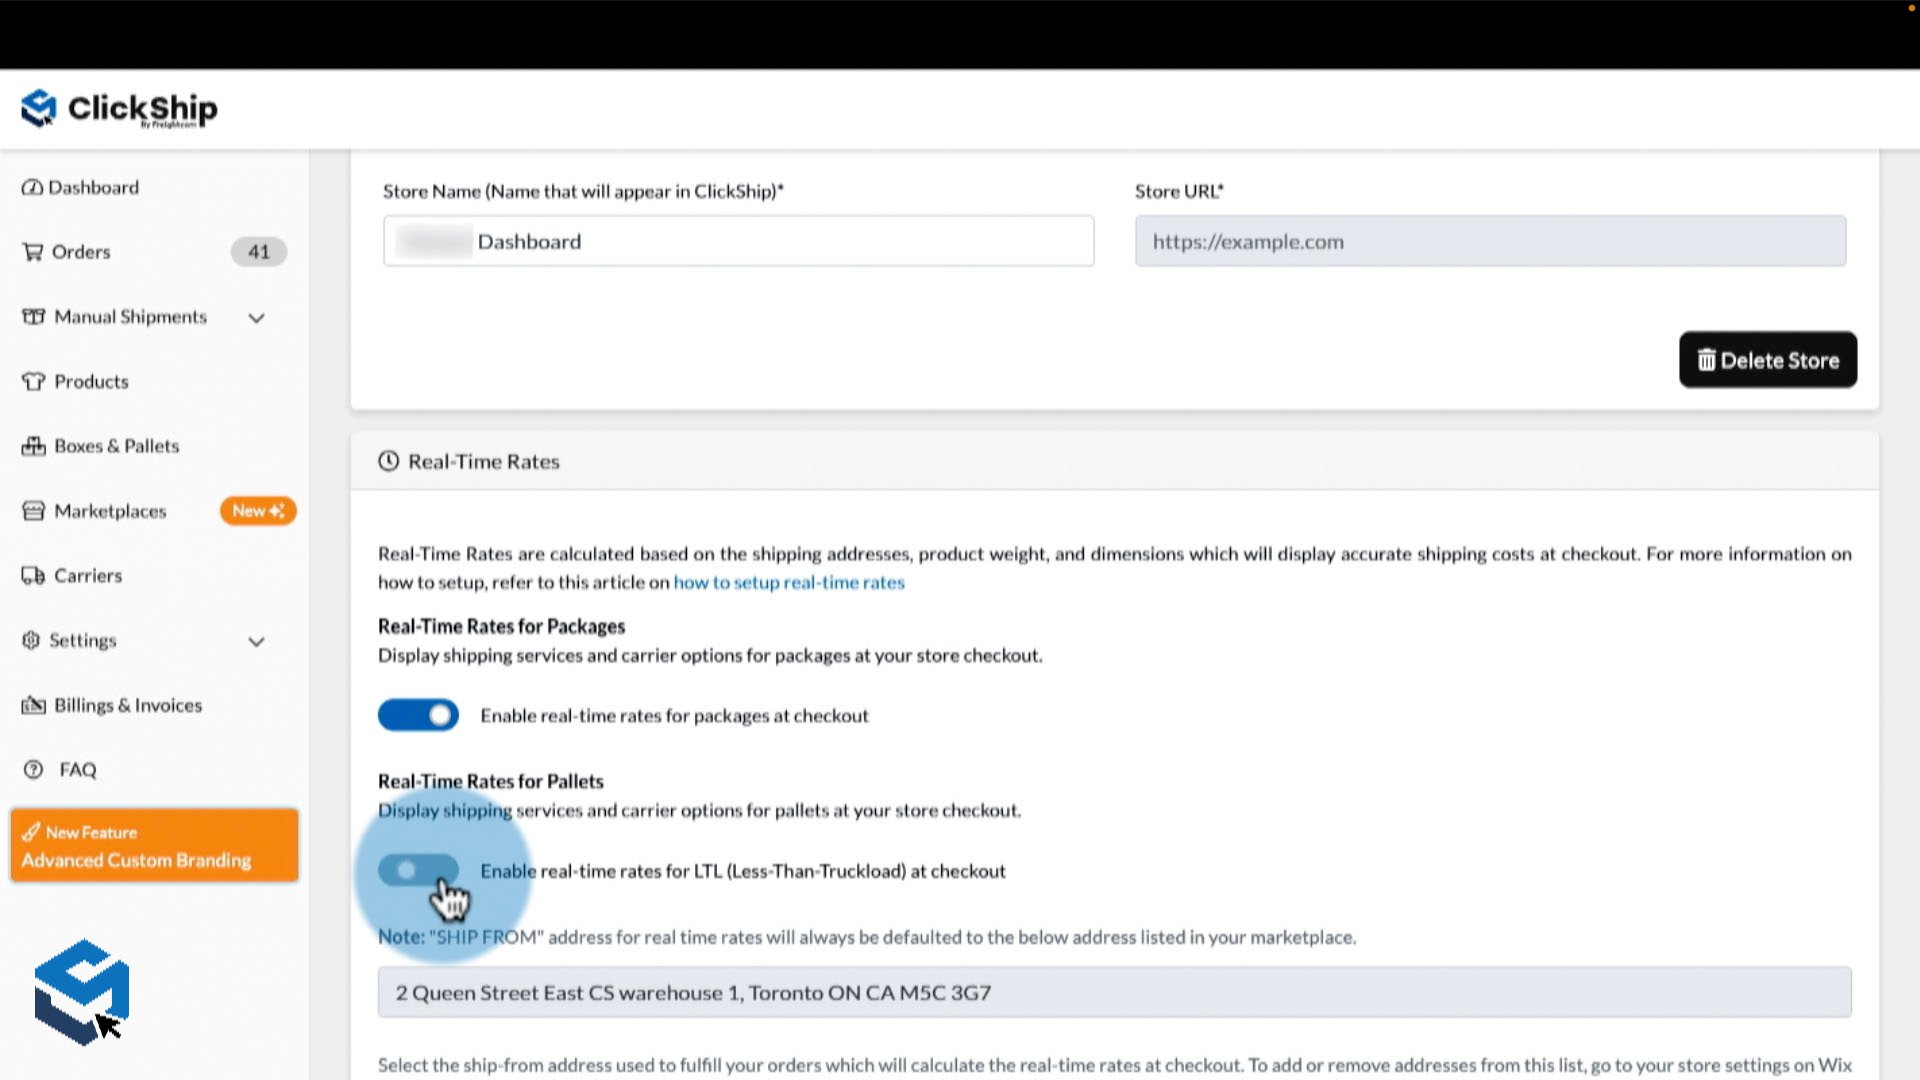Viewport: 1920px width, 1080px height.
Task: Expand the Manual Shipments dropdown
Action: pos(257,316)
